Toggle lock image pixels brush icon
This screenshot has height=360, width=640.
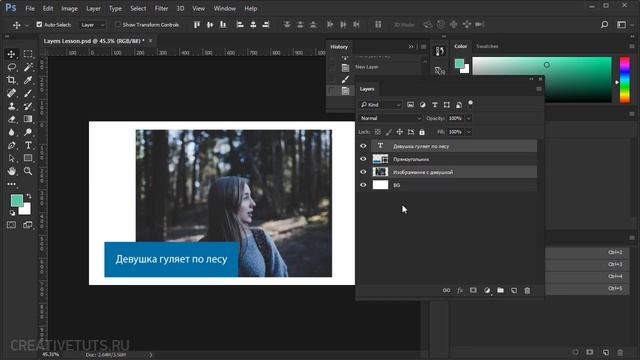(389, 132)
